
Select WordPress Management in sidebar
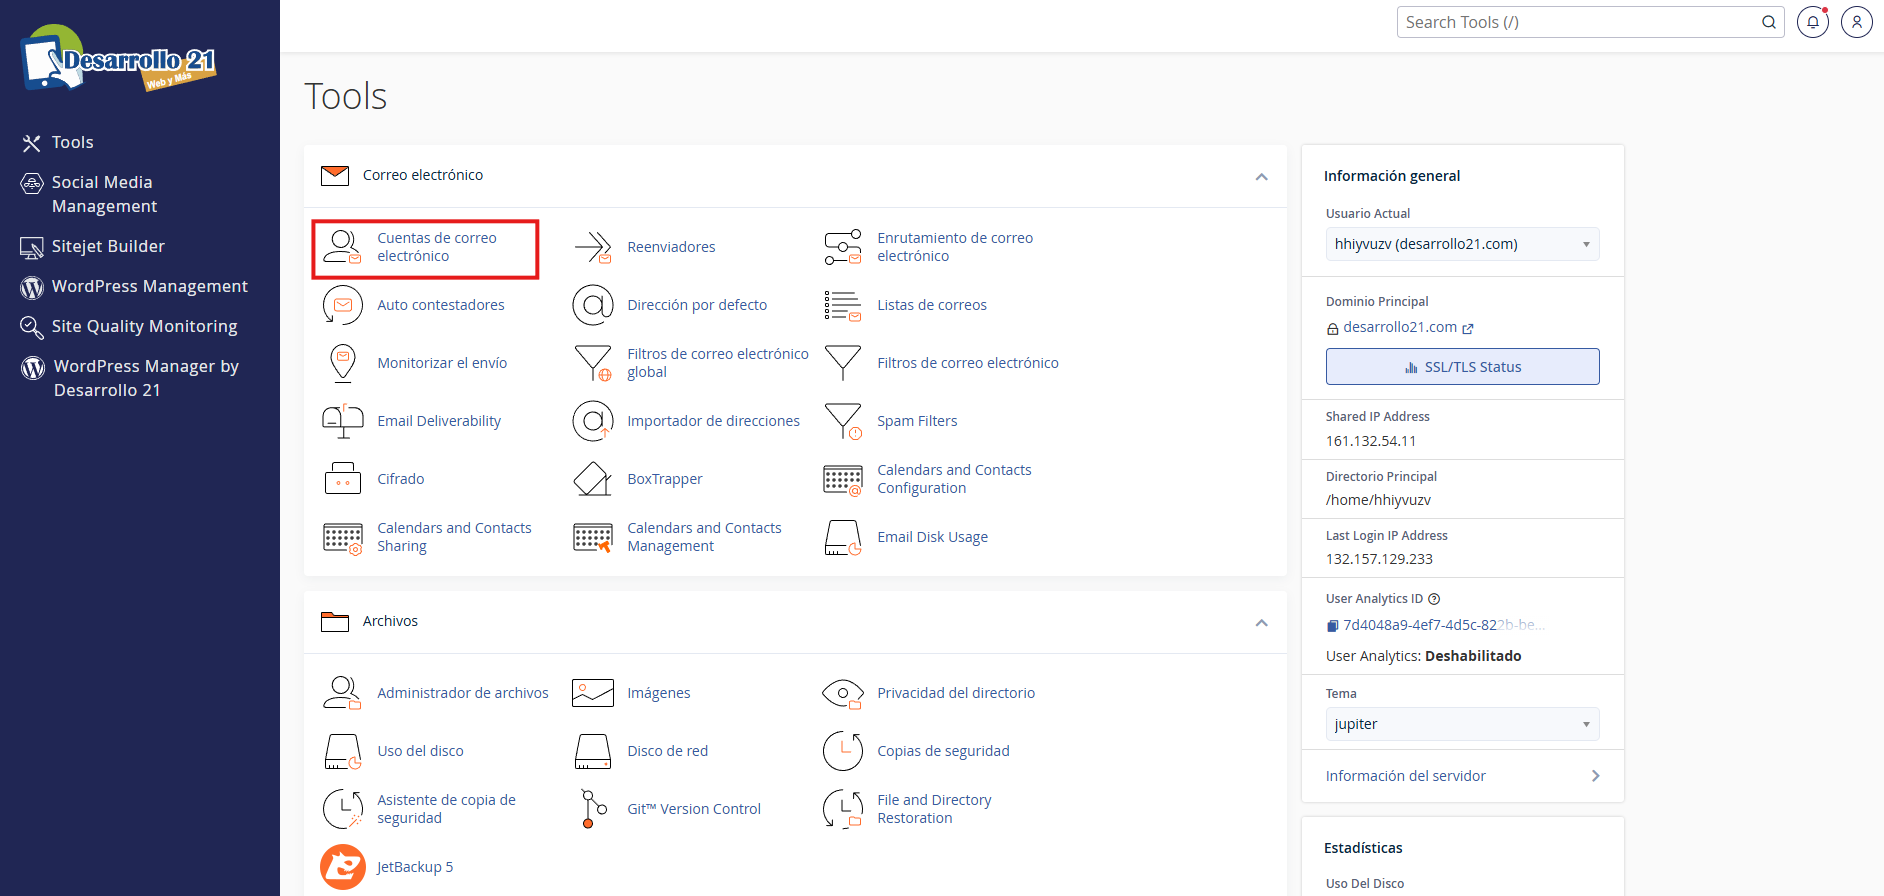pyautogui.click(x=149, y=286)
